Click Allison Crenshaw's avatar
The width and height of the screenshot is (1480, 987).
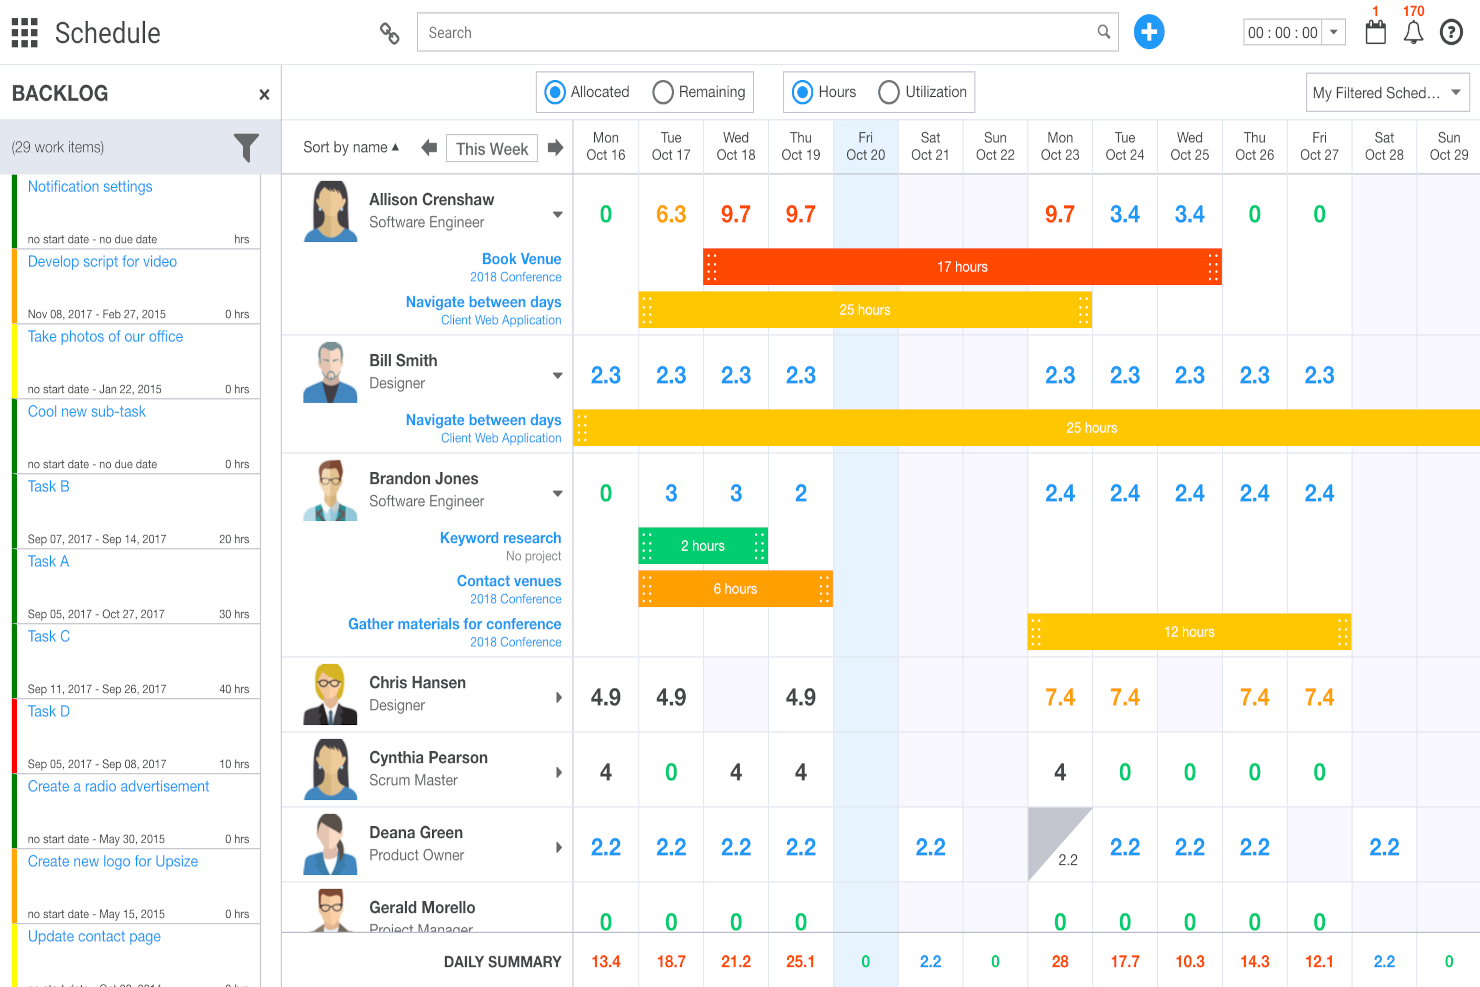pos(331,211)
